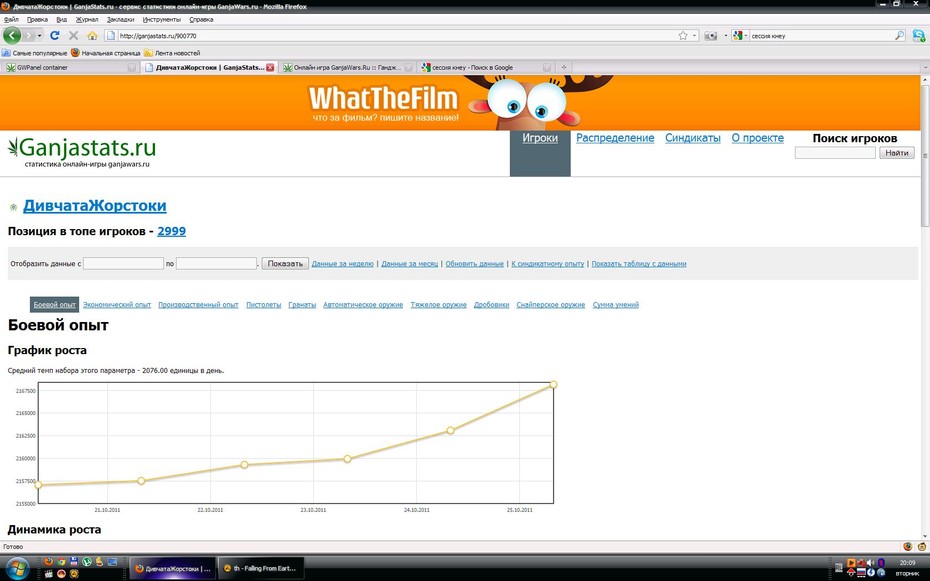Image resolution: width=930 pixels, height=581 pixels.
Task: Click the Данные за неделю link
Action: click(x=342, y=264)
